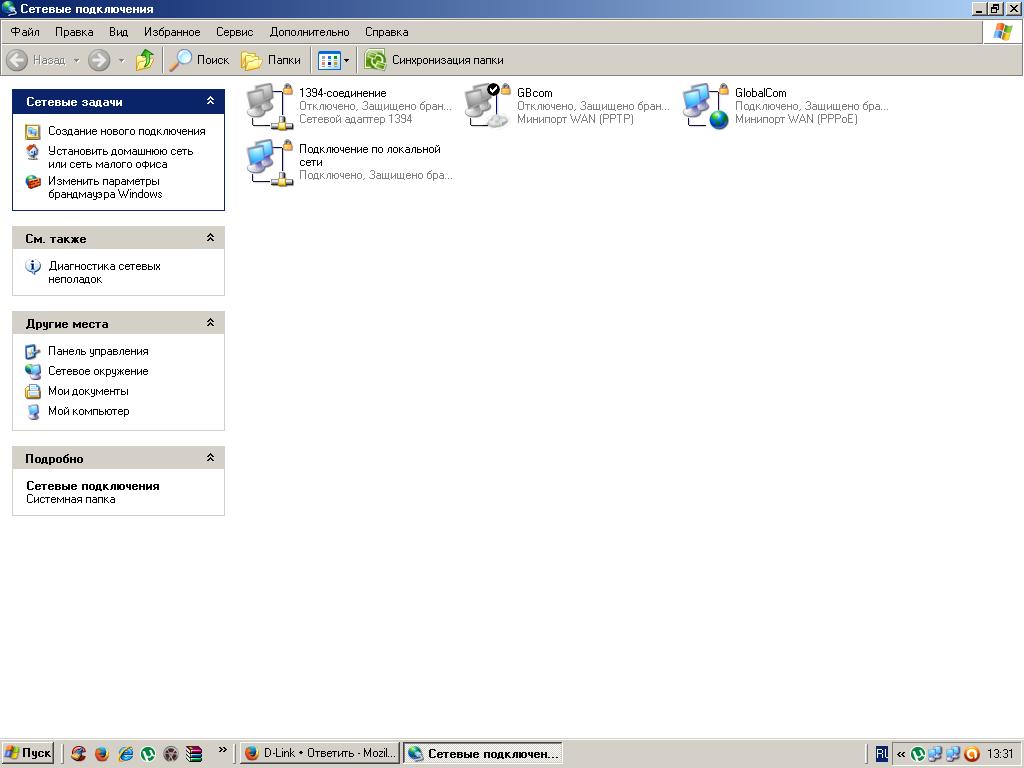Open the Правка menu

point(74,32)
